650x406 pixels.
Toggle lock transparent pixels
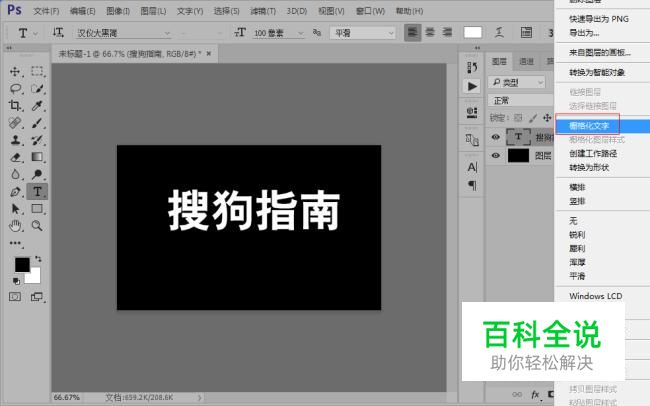[518, 118]
